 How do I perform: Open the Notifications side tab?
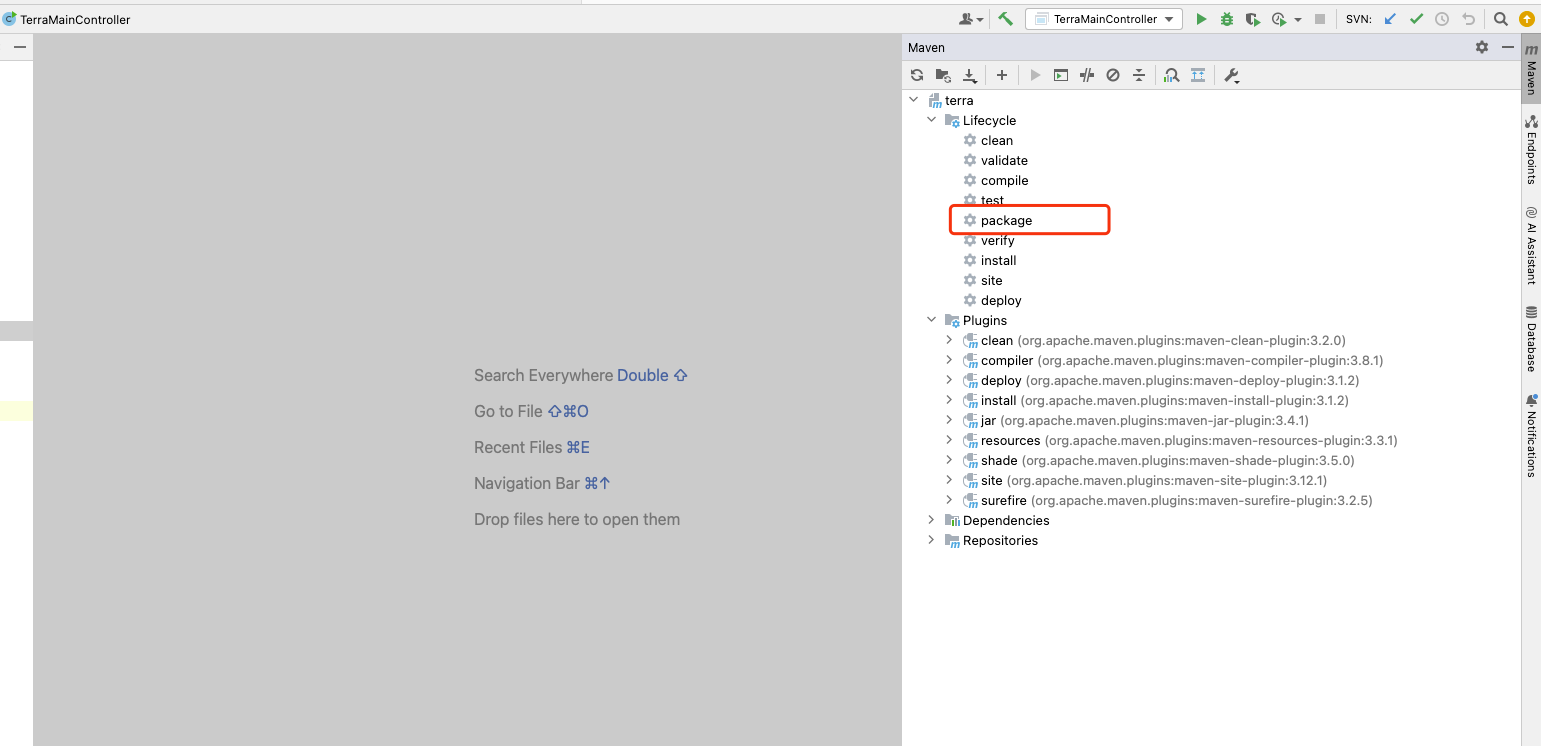pos(1531,435)
